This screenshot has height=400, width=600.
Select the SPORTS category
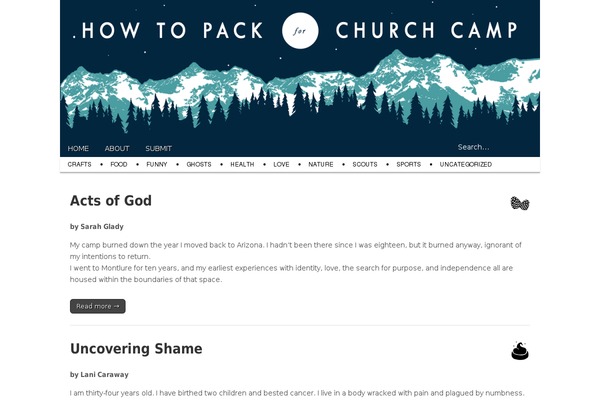coord(408,164)
